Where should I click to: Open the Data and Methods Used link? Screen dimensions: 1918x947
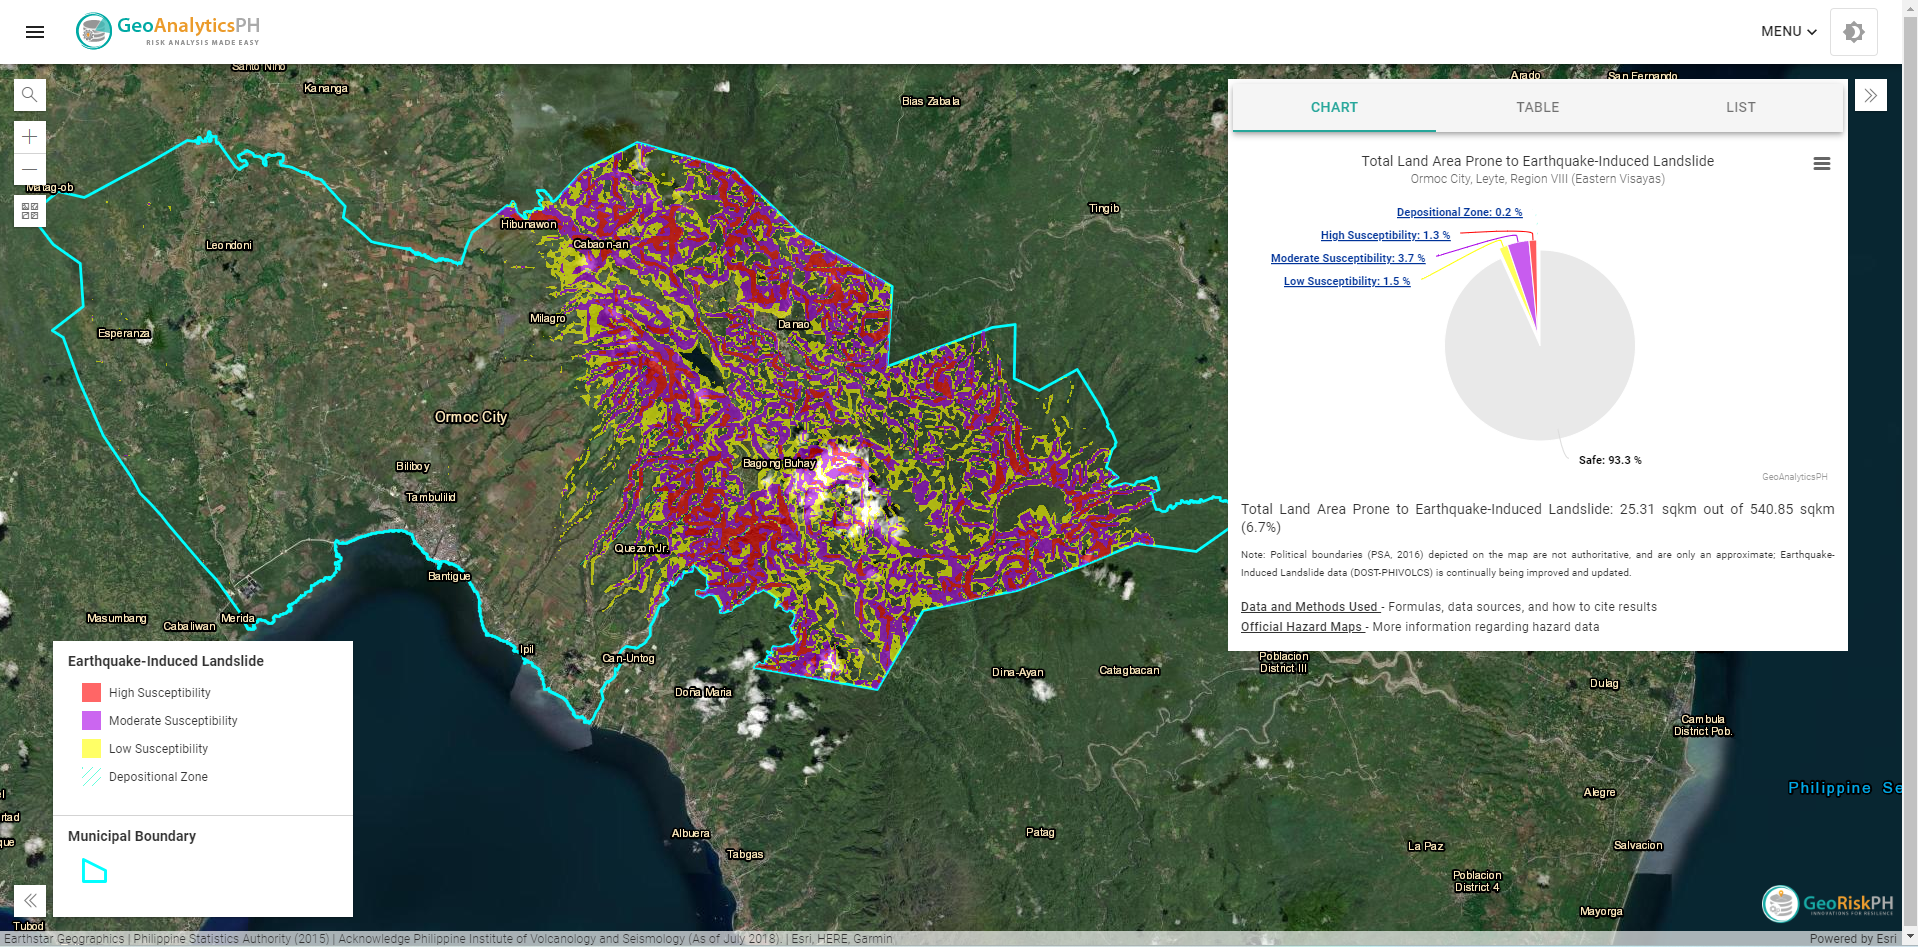point(1310,607)
